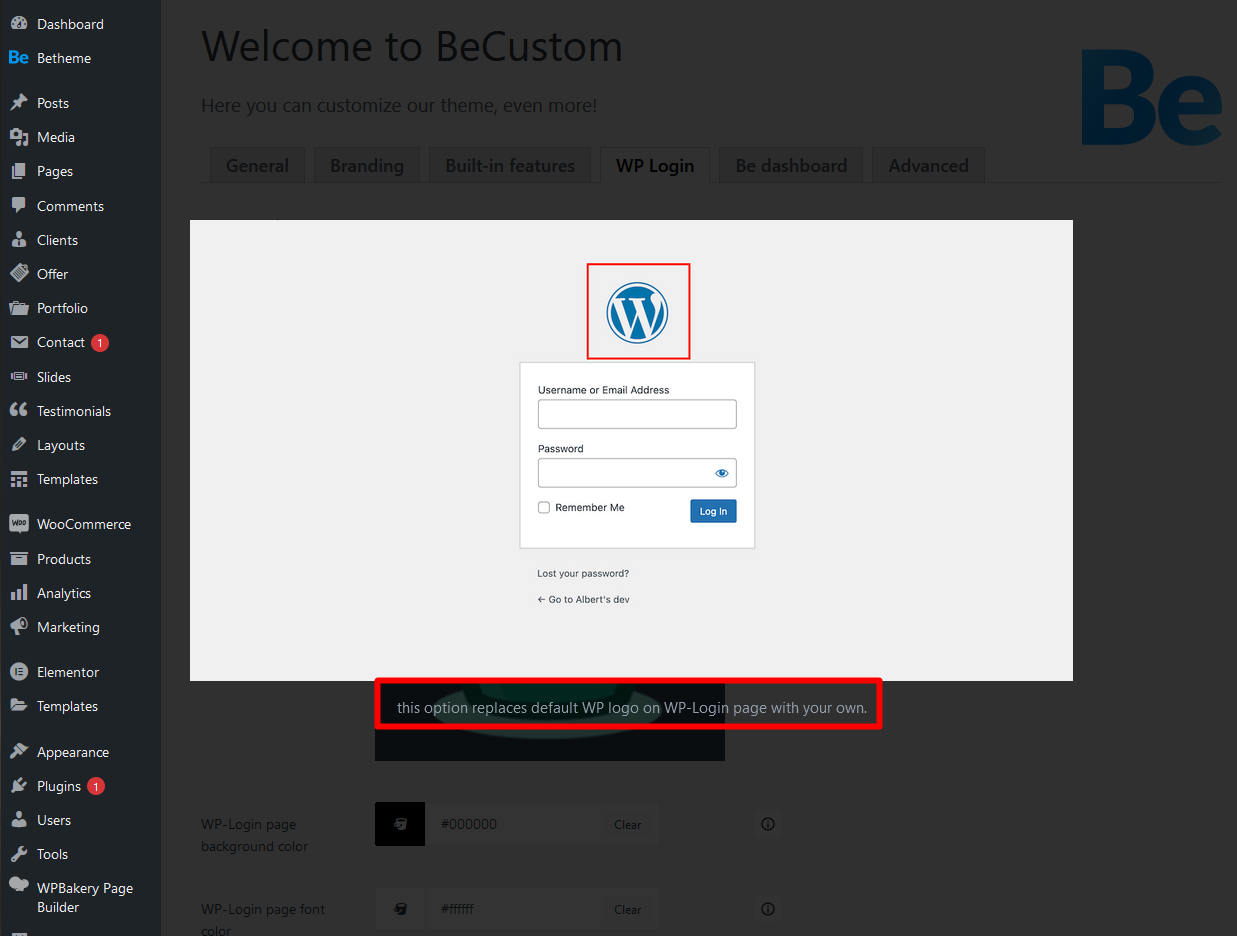Switch to the General tab
Viewport: 1237px width, 936px height.
click(257, 165)
